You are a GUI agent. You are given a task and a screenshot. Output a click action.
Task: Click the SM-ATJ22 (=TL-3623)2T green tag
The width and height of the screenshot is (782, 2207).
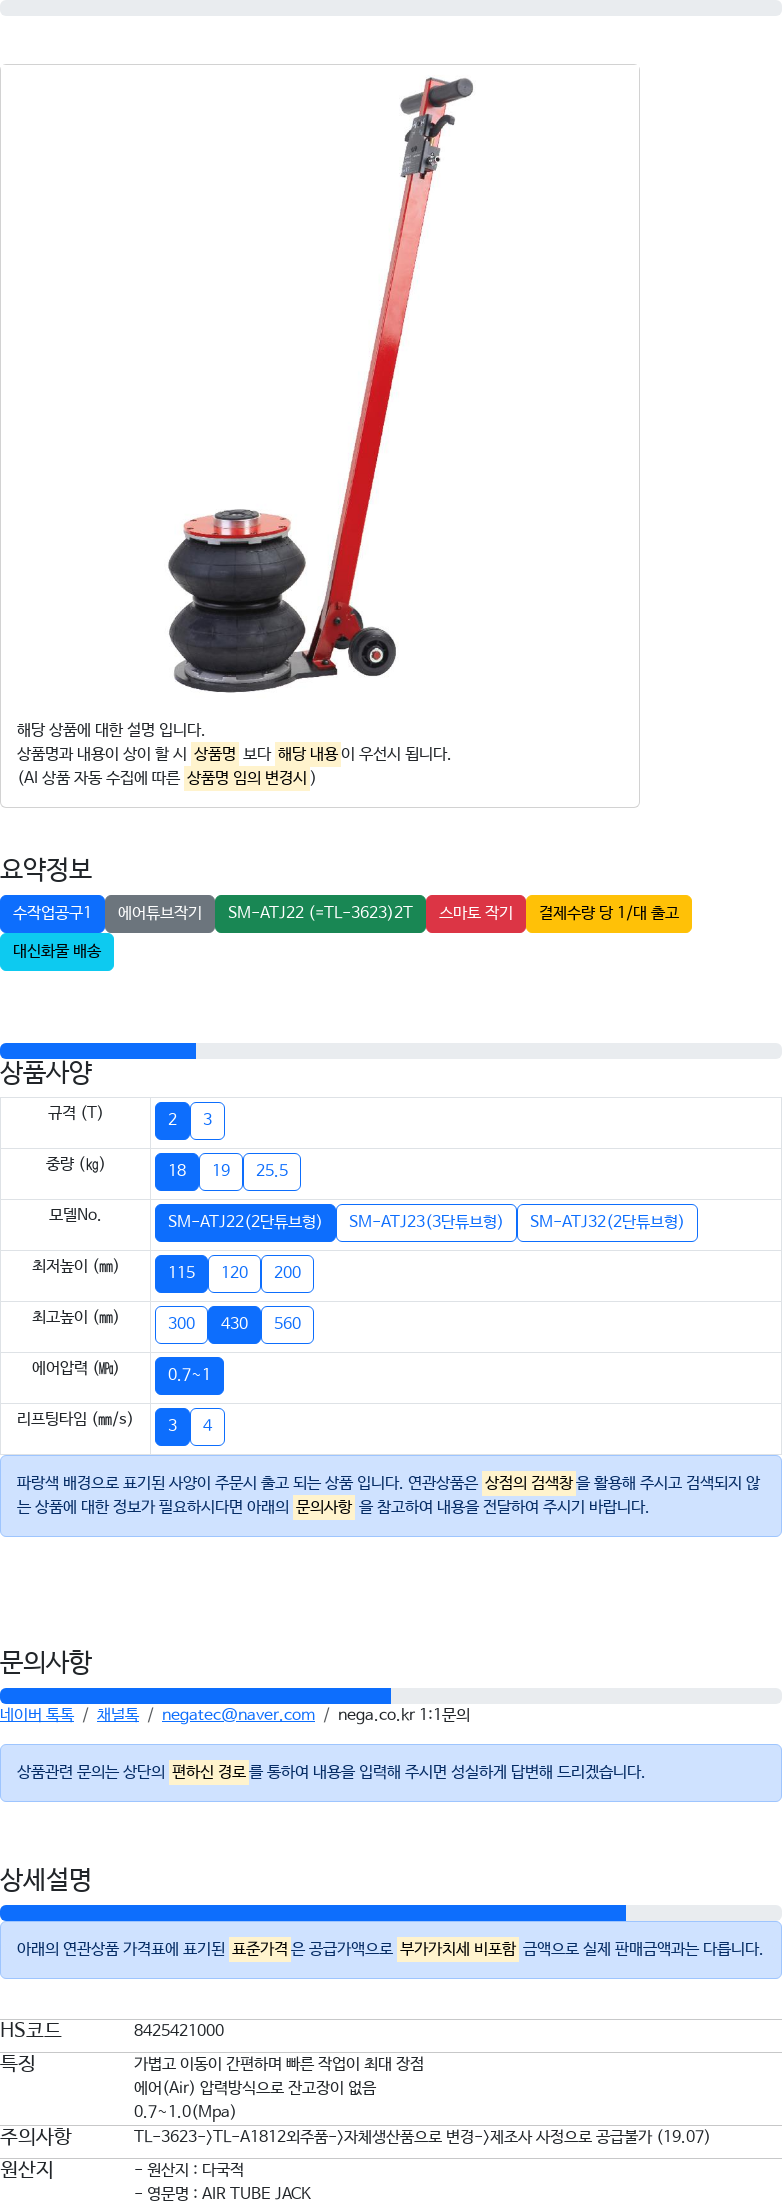tap(320, 913)
